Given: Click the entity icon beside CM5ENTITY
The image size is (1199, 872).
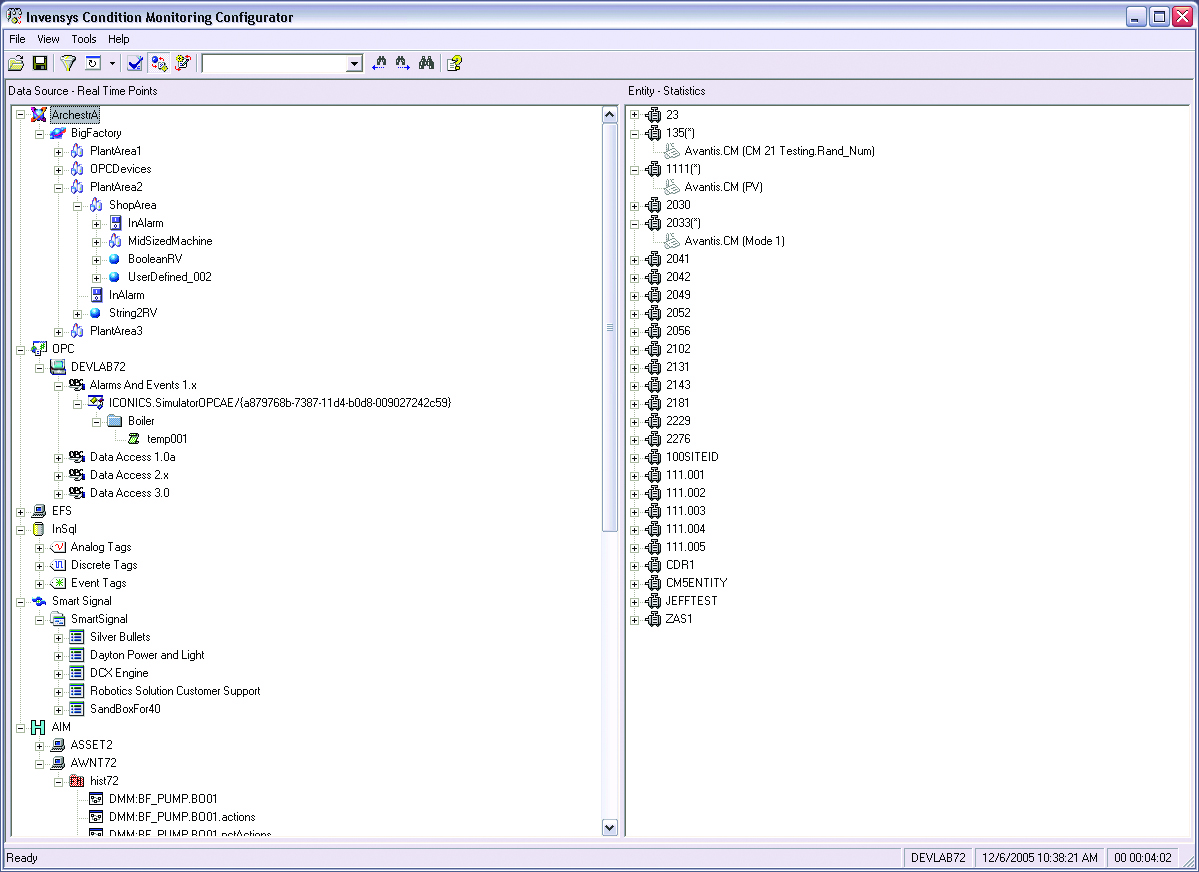Looking at the screenshot, I should click(653, 583).
